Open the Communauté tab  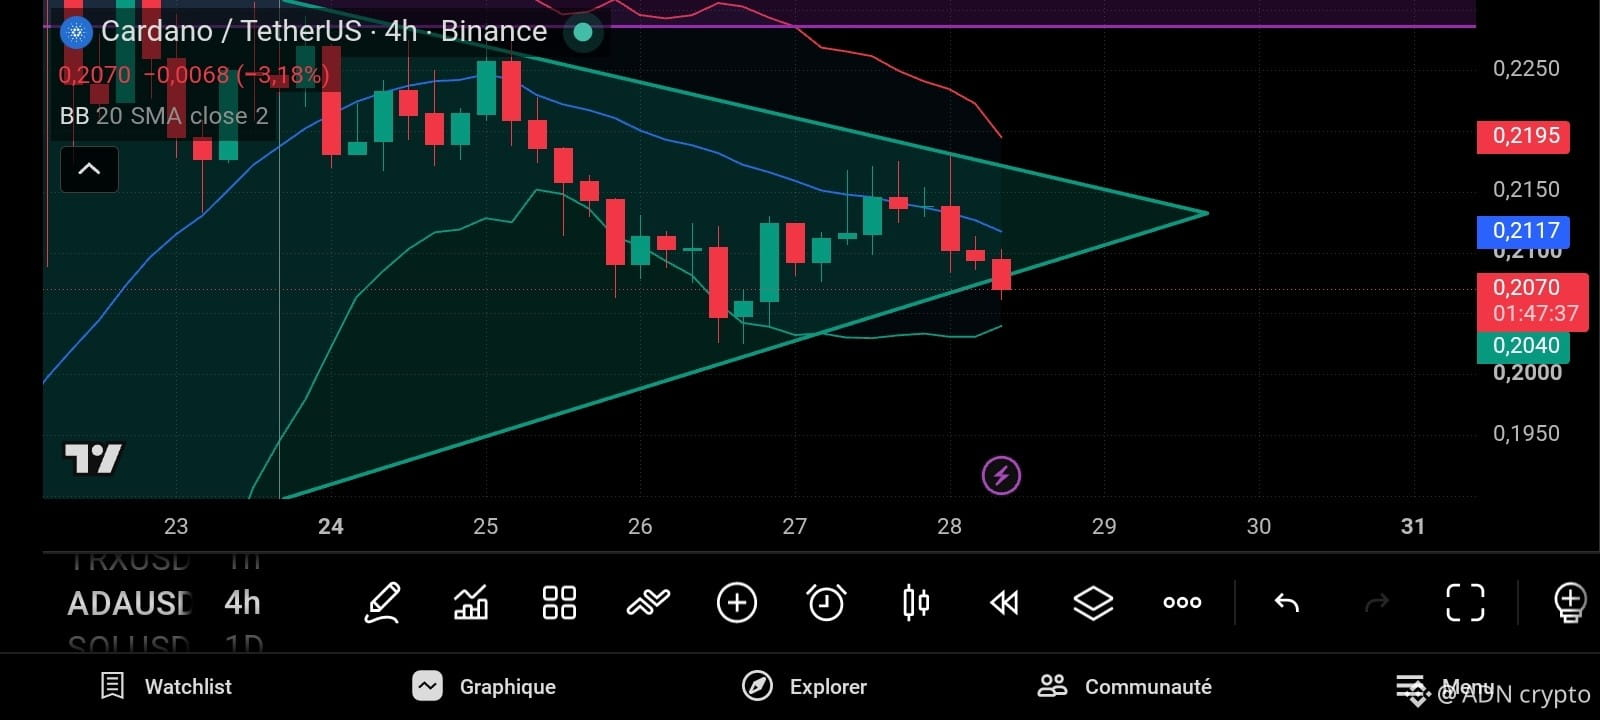(x=1124, y=687)
